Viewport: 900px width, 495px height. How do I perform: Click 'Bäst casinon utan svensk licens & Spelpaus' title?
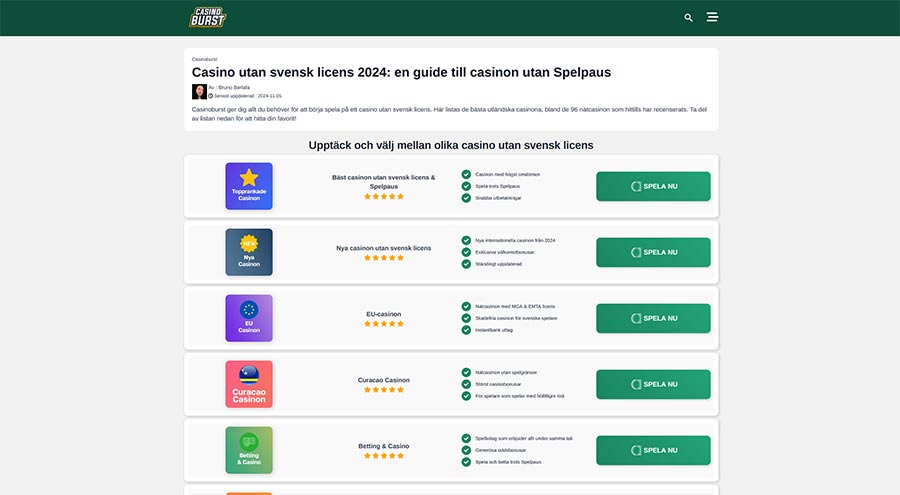point(383,181)
